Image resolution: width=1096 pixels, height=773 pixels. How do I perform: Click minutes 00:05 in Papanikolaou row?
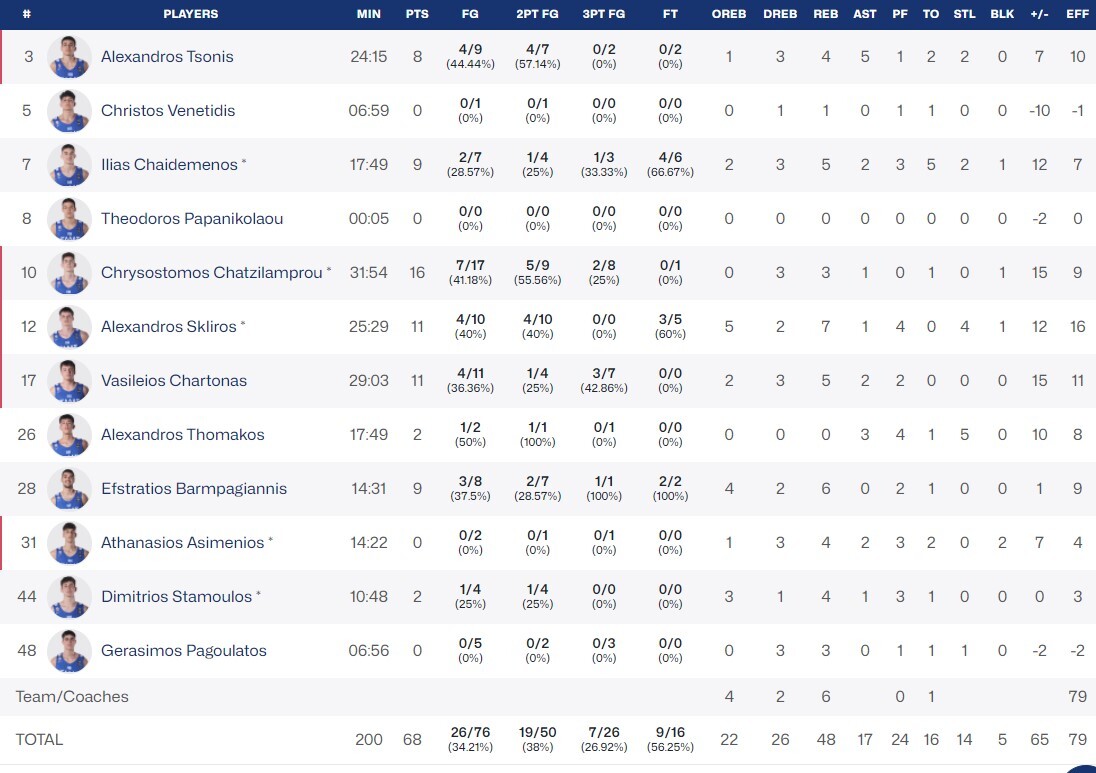click(x=368, y=219)
